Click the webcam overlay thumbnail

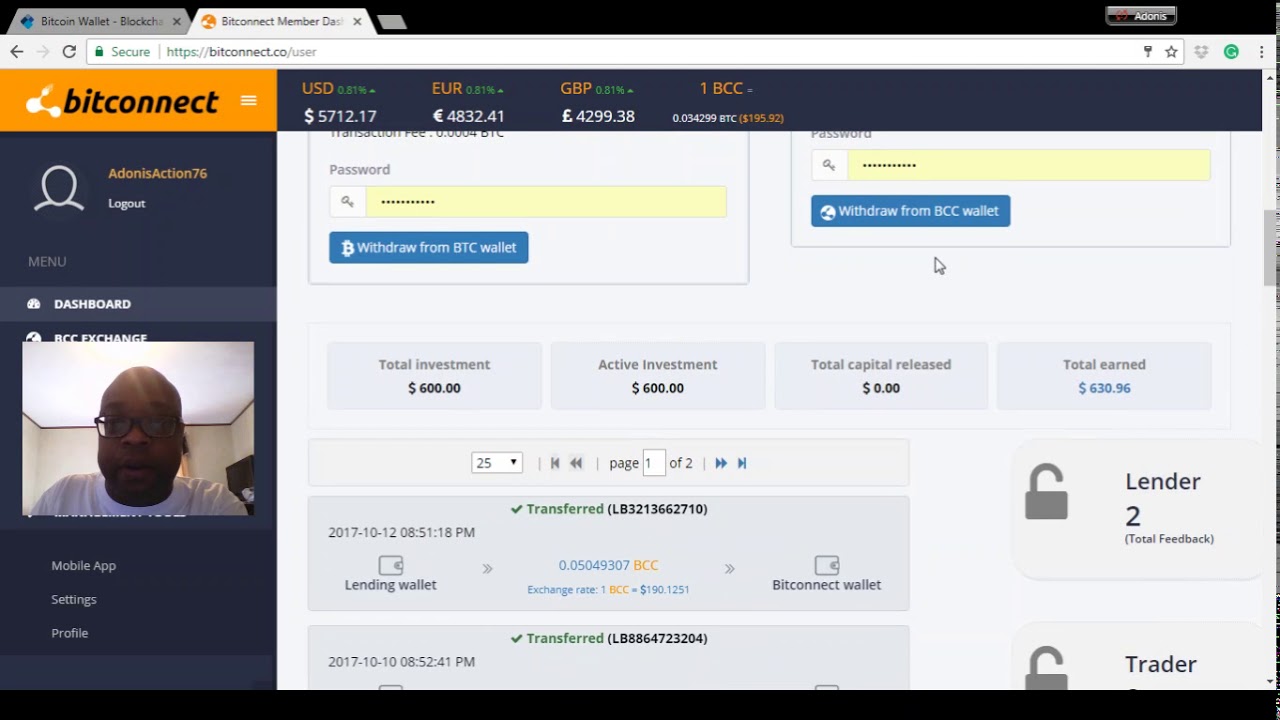pyautogui.click(x=138, y=429)
